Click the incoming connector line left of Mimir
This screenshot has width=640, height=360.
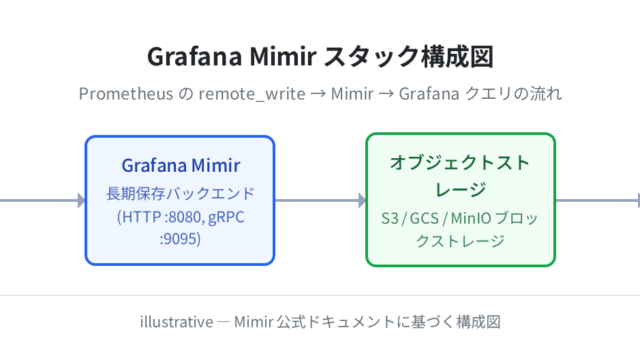[x=39, y=200]
